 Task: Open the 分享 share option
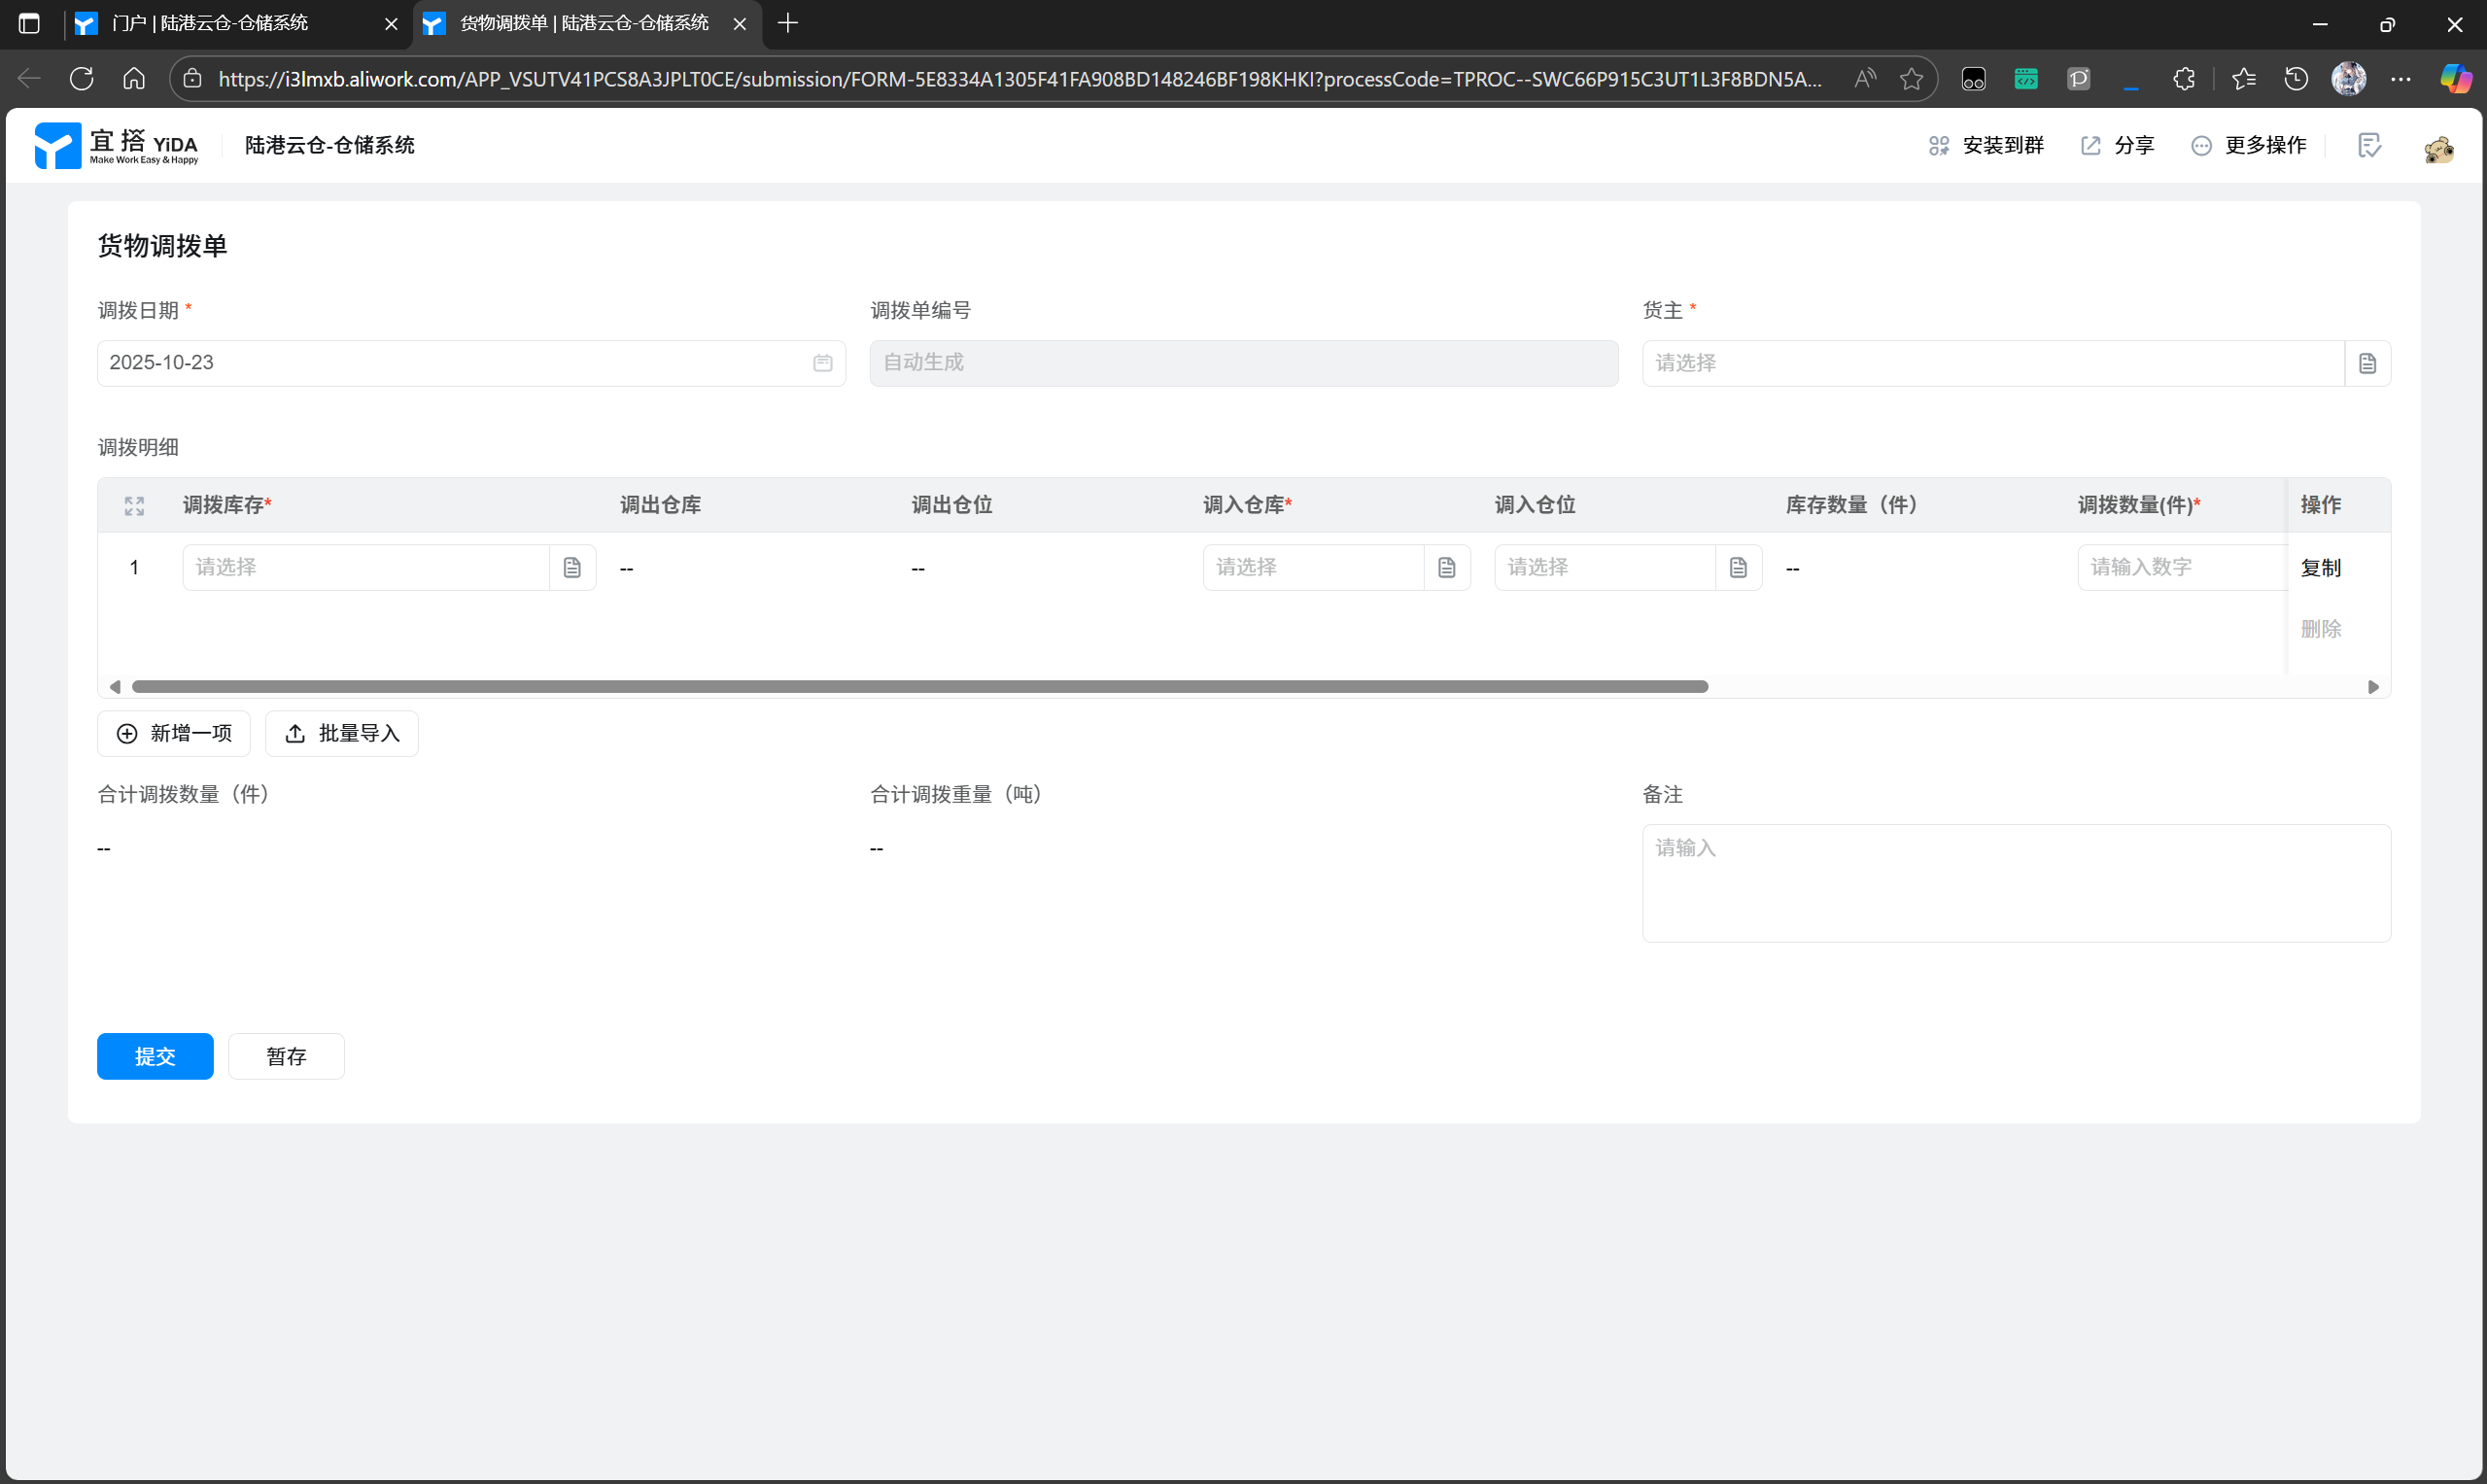coord(2118,146)
